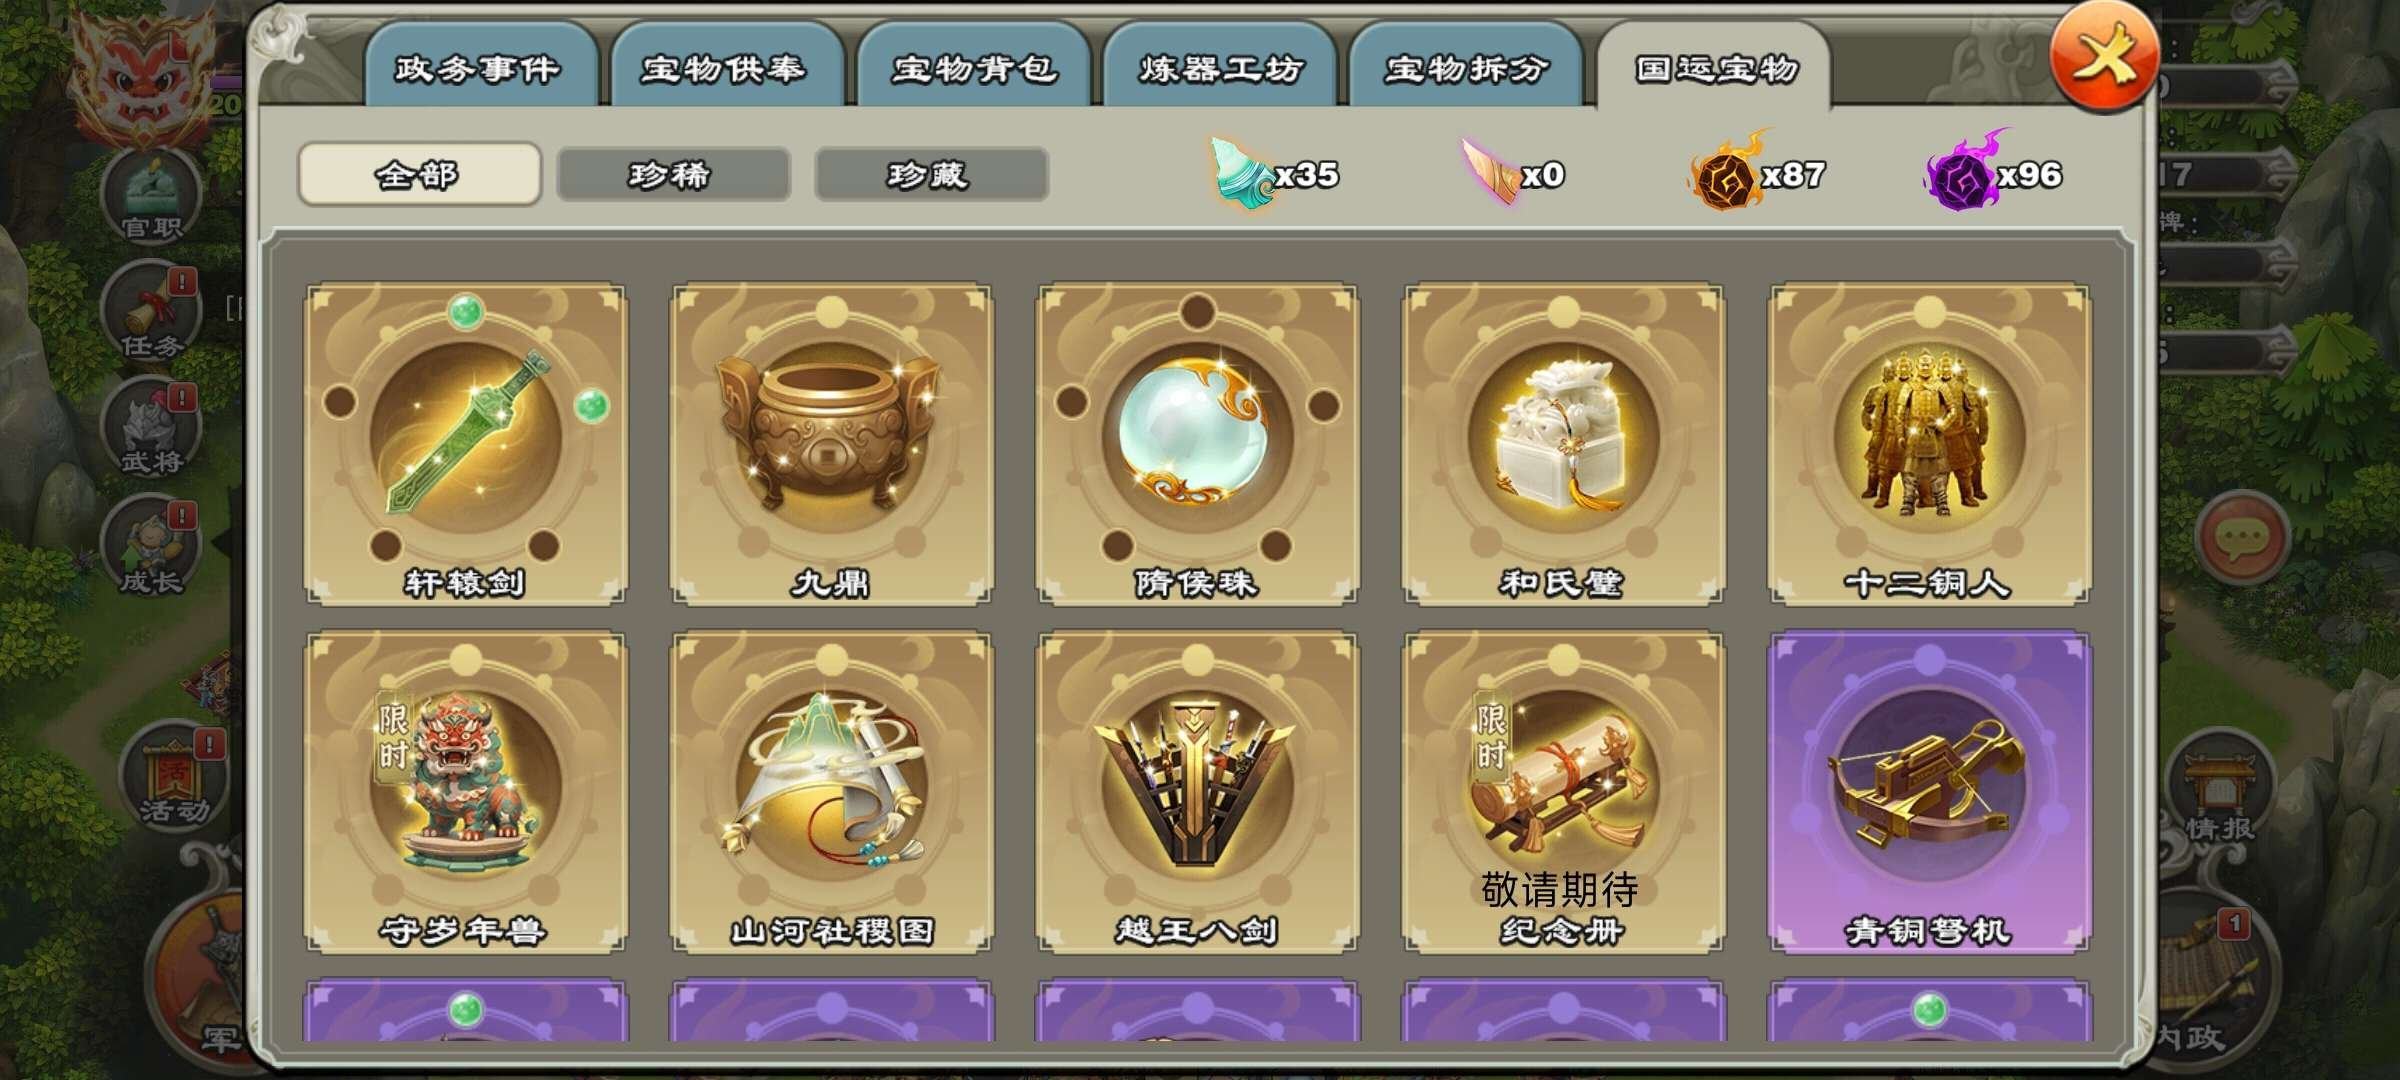Select the 越王八剑 sword rack treasure
Screen dimensions: 2400x1080
tap(1197, 791)
